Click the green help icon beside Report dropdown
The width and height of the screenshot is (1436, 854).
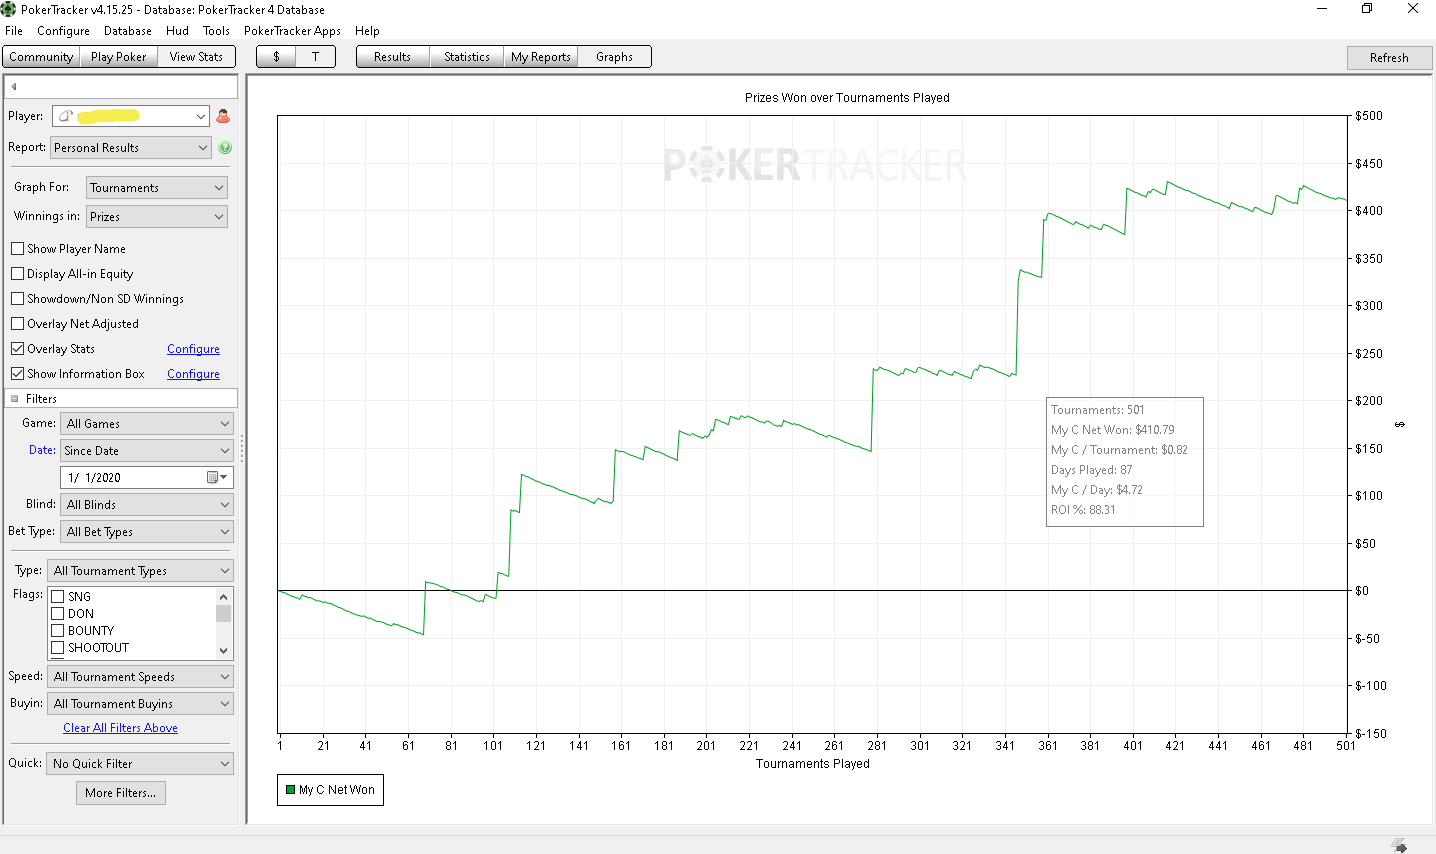pos(225,147)
